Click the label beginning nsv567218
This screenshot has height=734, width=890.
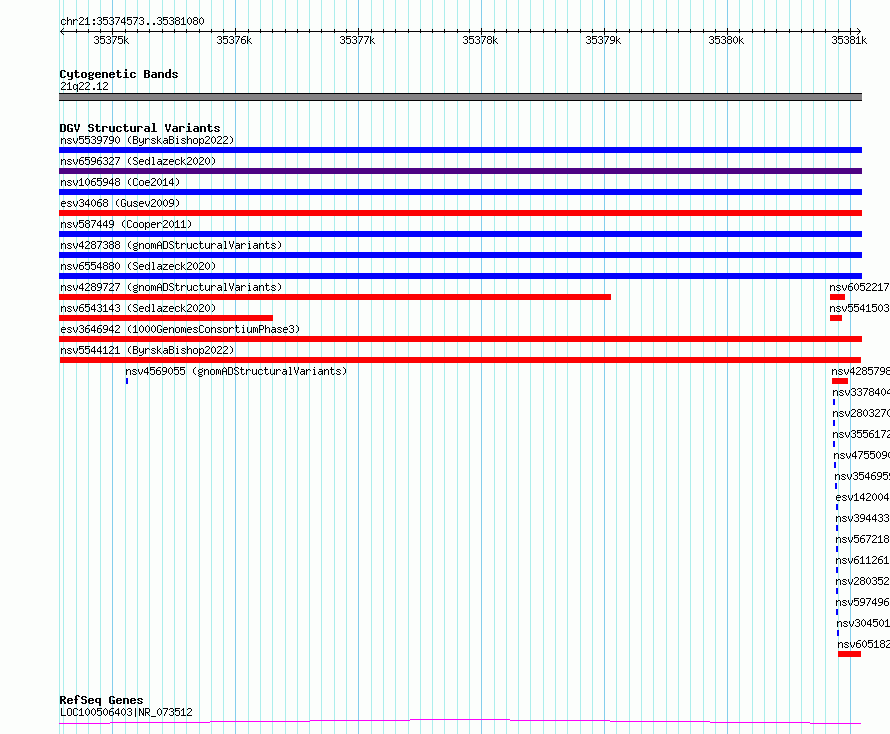[863, 539]
